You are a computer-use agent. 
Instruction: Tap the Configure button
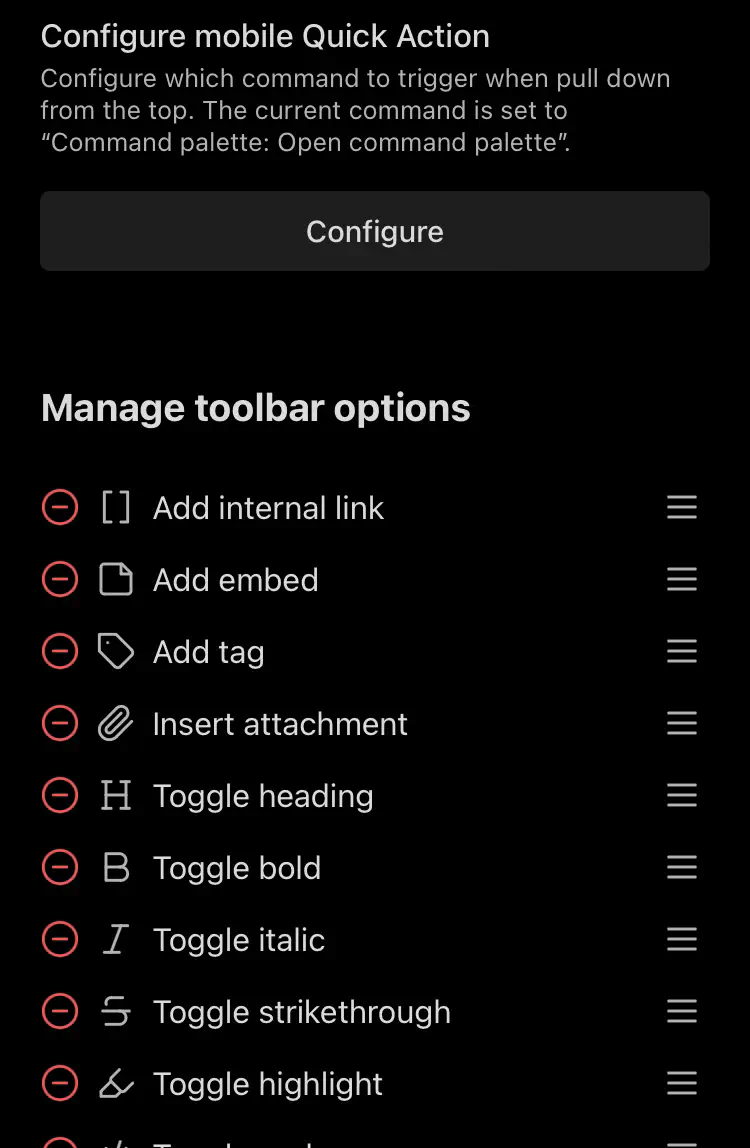374,232
